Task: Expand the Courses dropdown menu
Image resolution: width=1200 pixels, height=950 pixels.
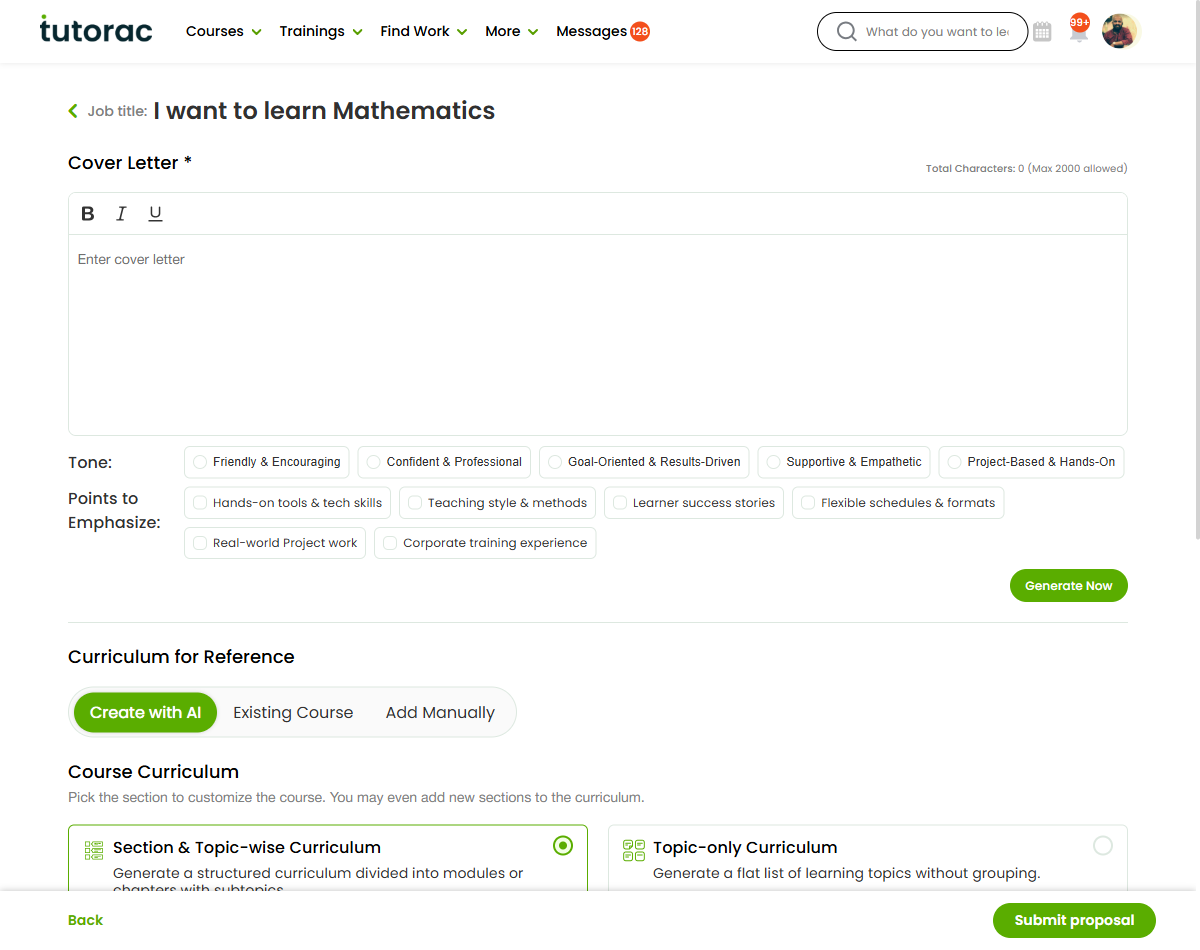Action: pyautogui.click(x=224, y=31)
